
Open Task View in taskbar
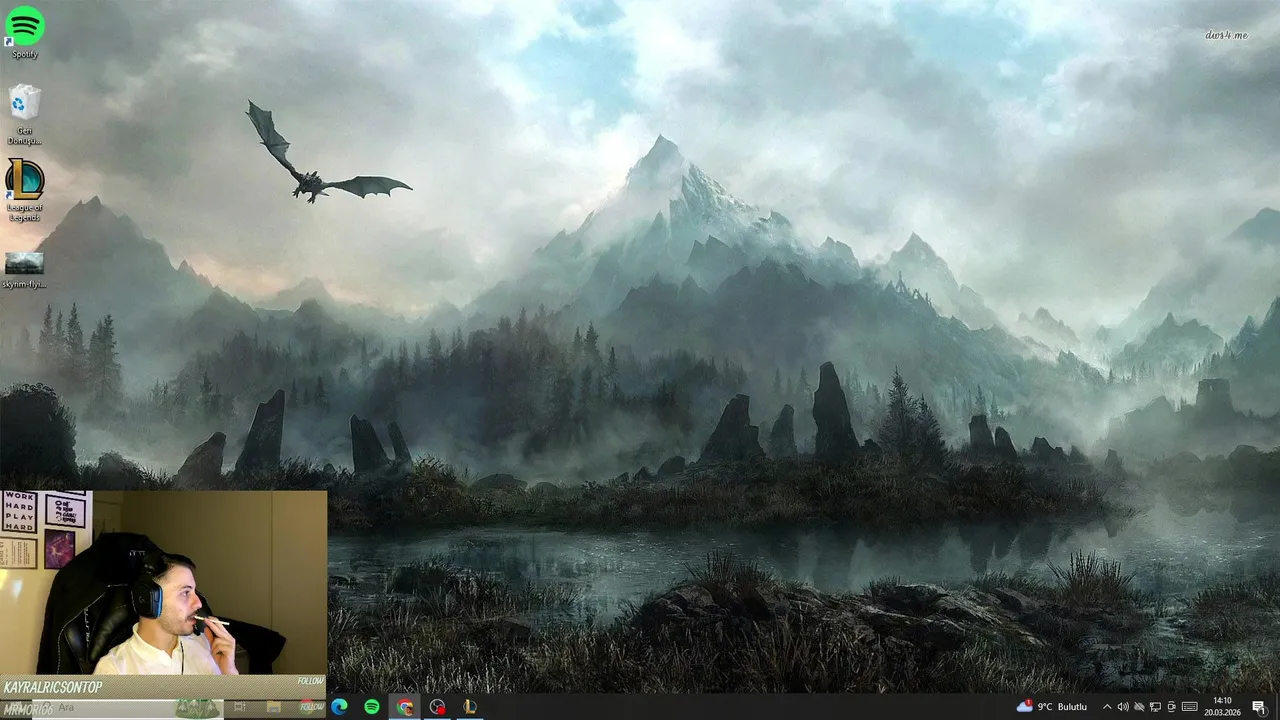pyautogui.click(x=240, y=707)
